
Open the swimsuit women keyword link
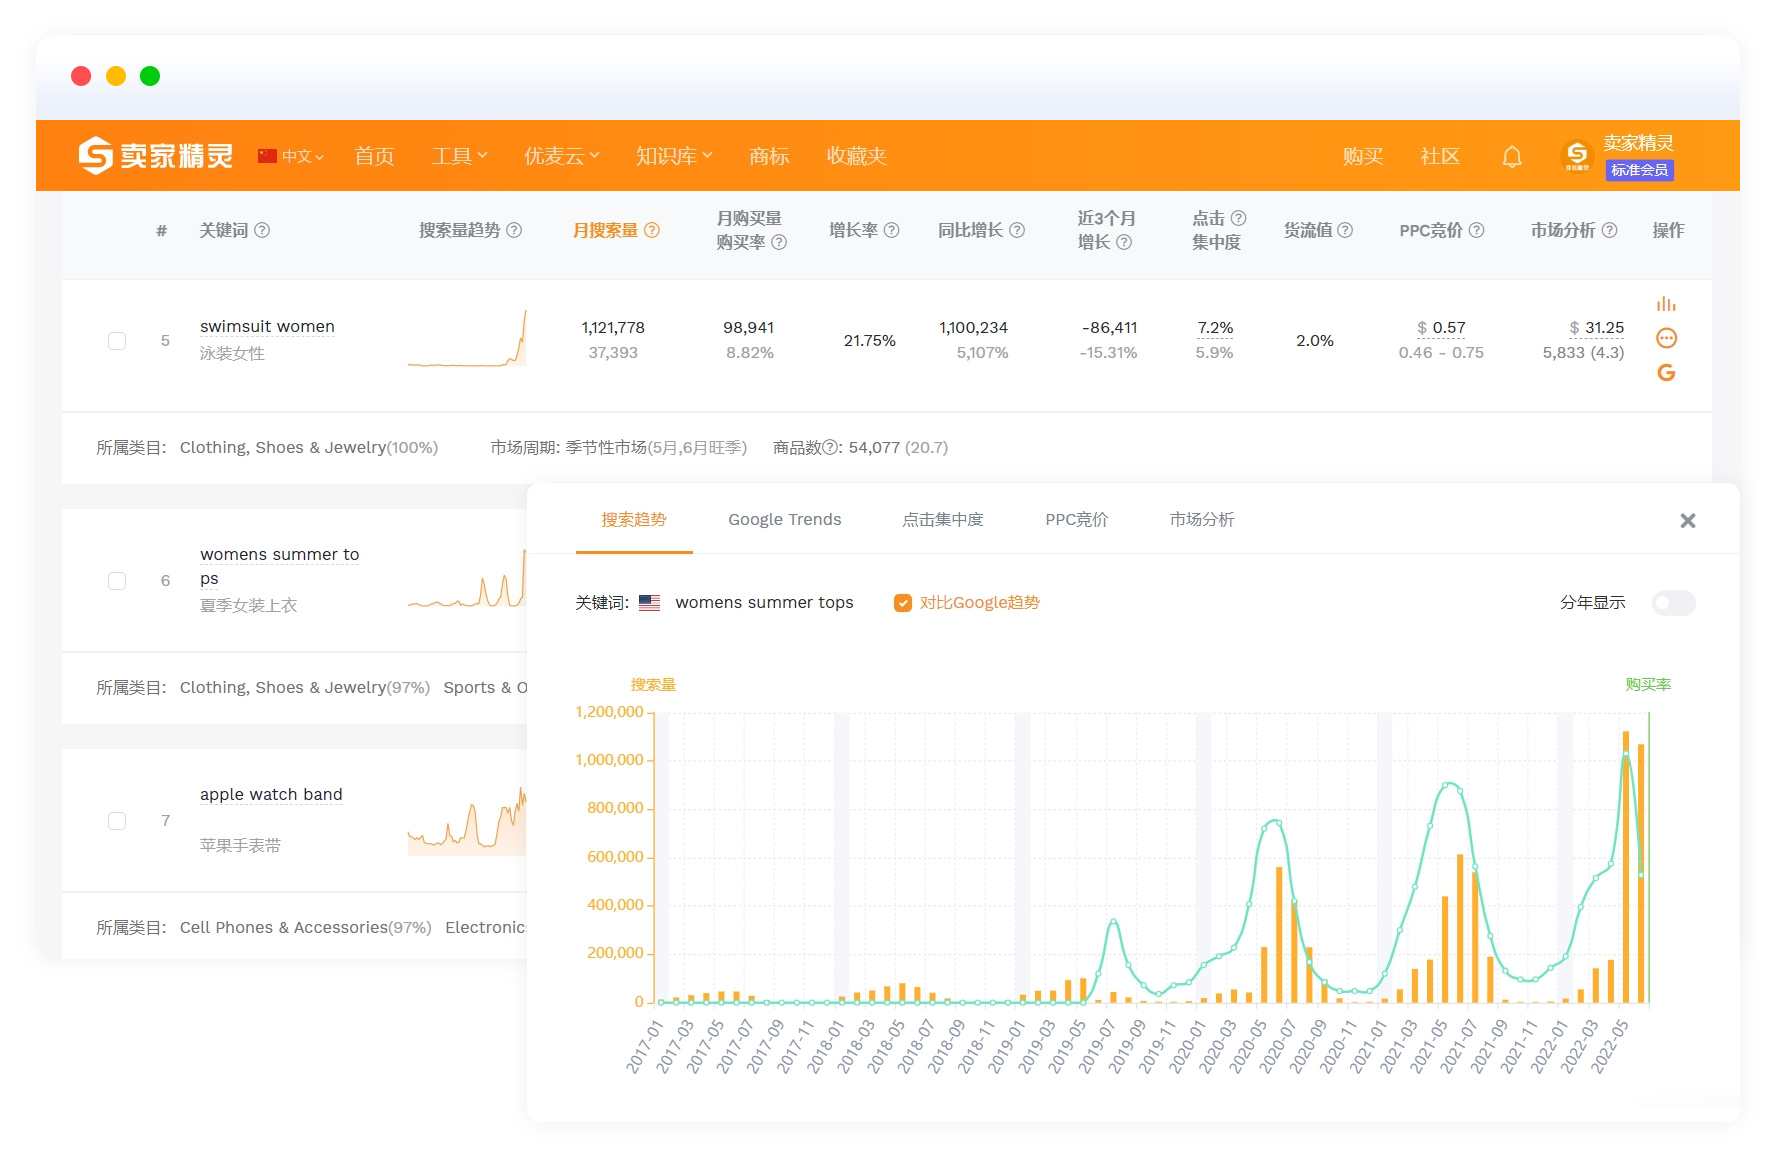coord(267,327)
